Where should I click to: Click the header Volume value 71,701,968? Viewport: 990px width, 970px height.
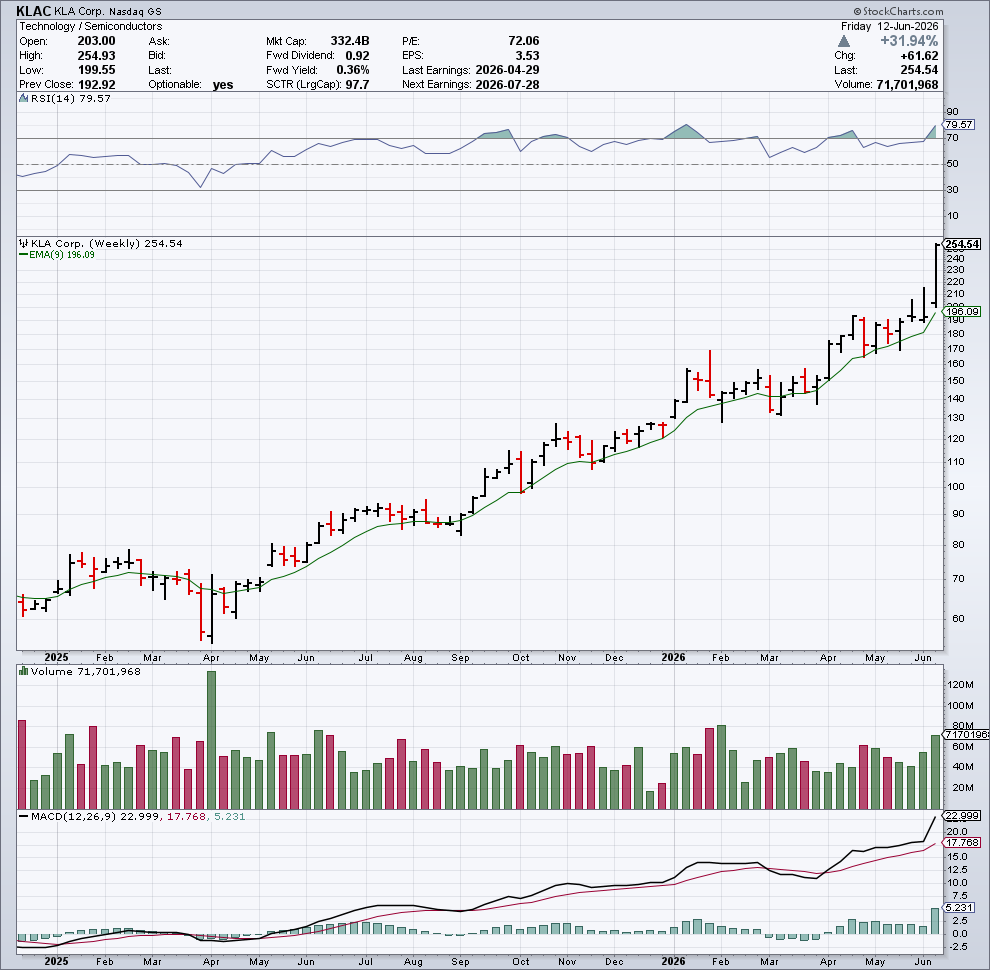[x=907, y=85]
